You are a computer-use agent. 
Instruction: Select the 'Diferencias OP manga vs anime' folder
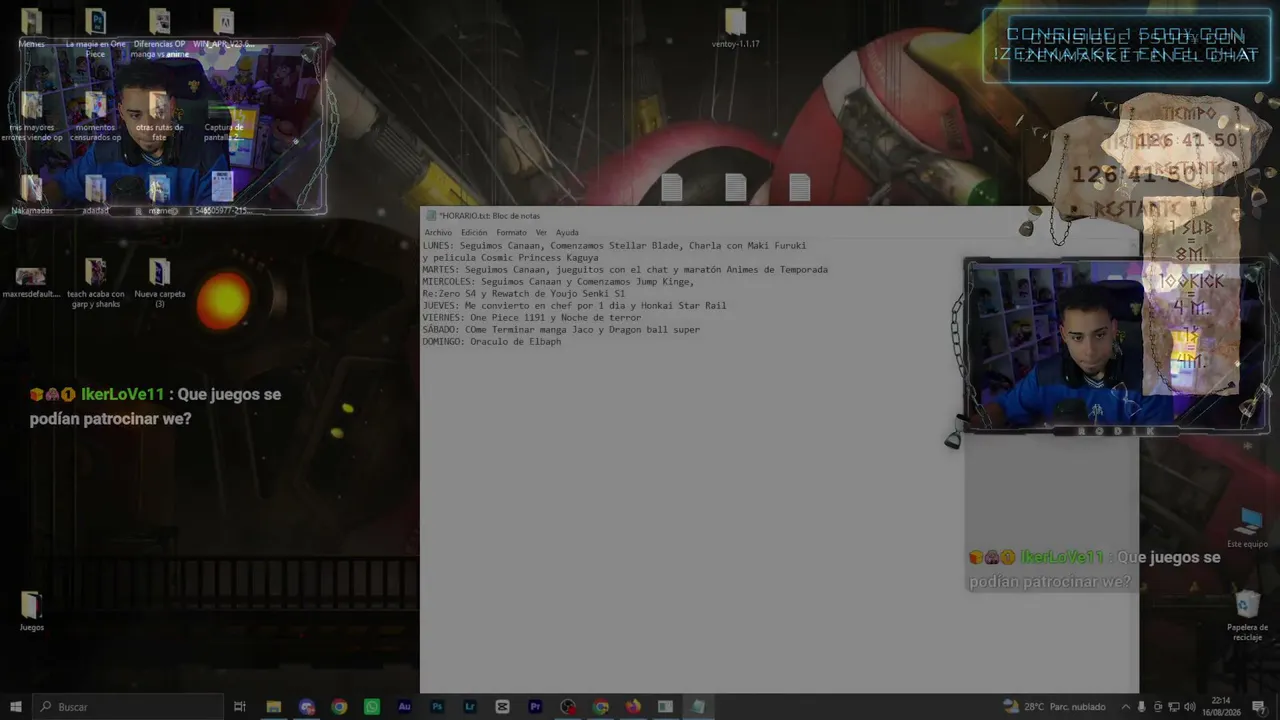[x=159, y=32]
